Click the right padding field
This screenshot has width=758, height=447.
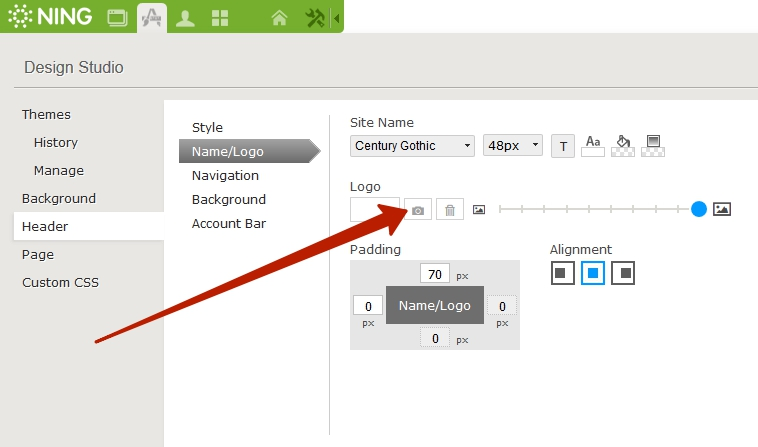502,305
